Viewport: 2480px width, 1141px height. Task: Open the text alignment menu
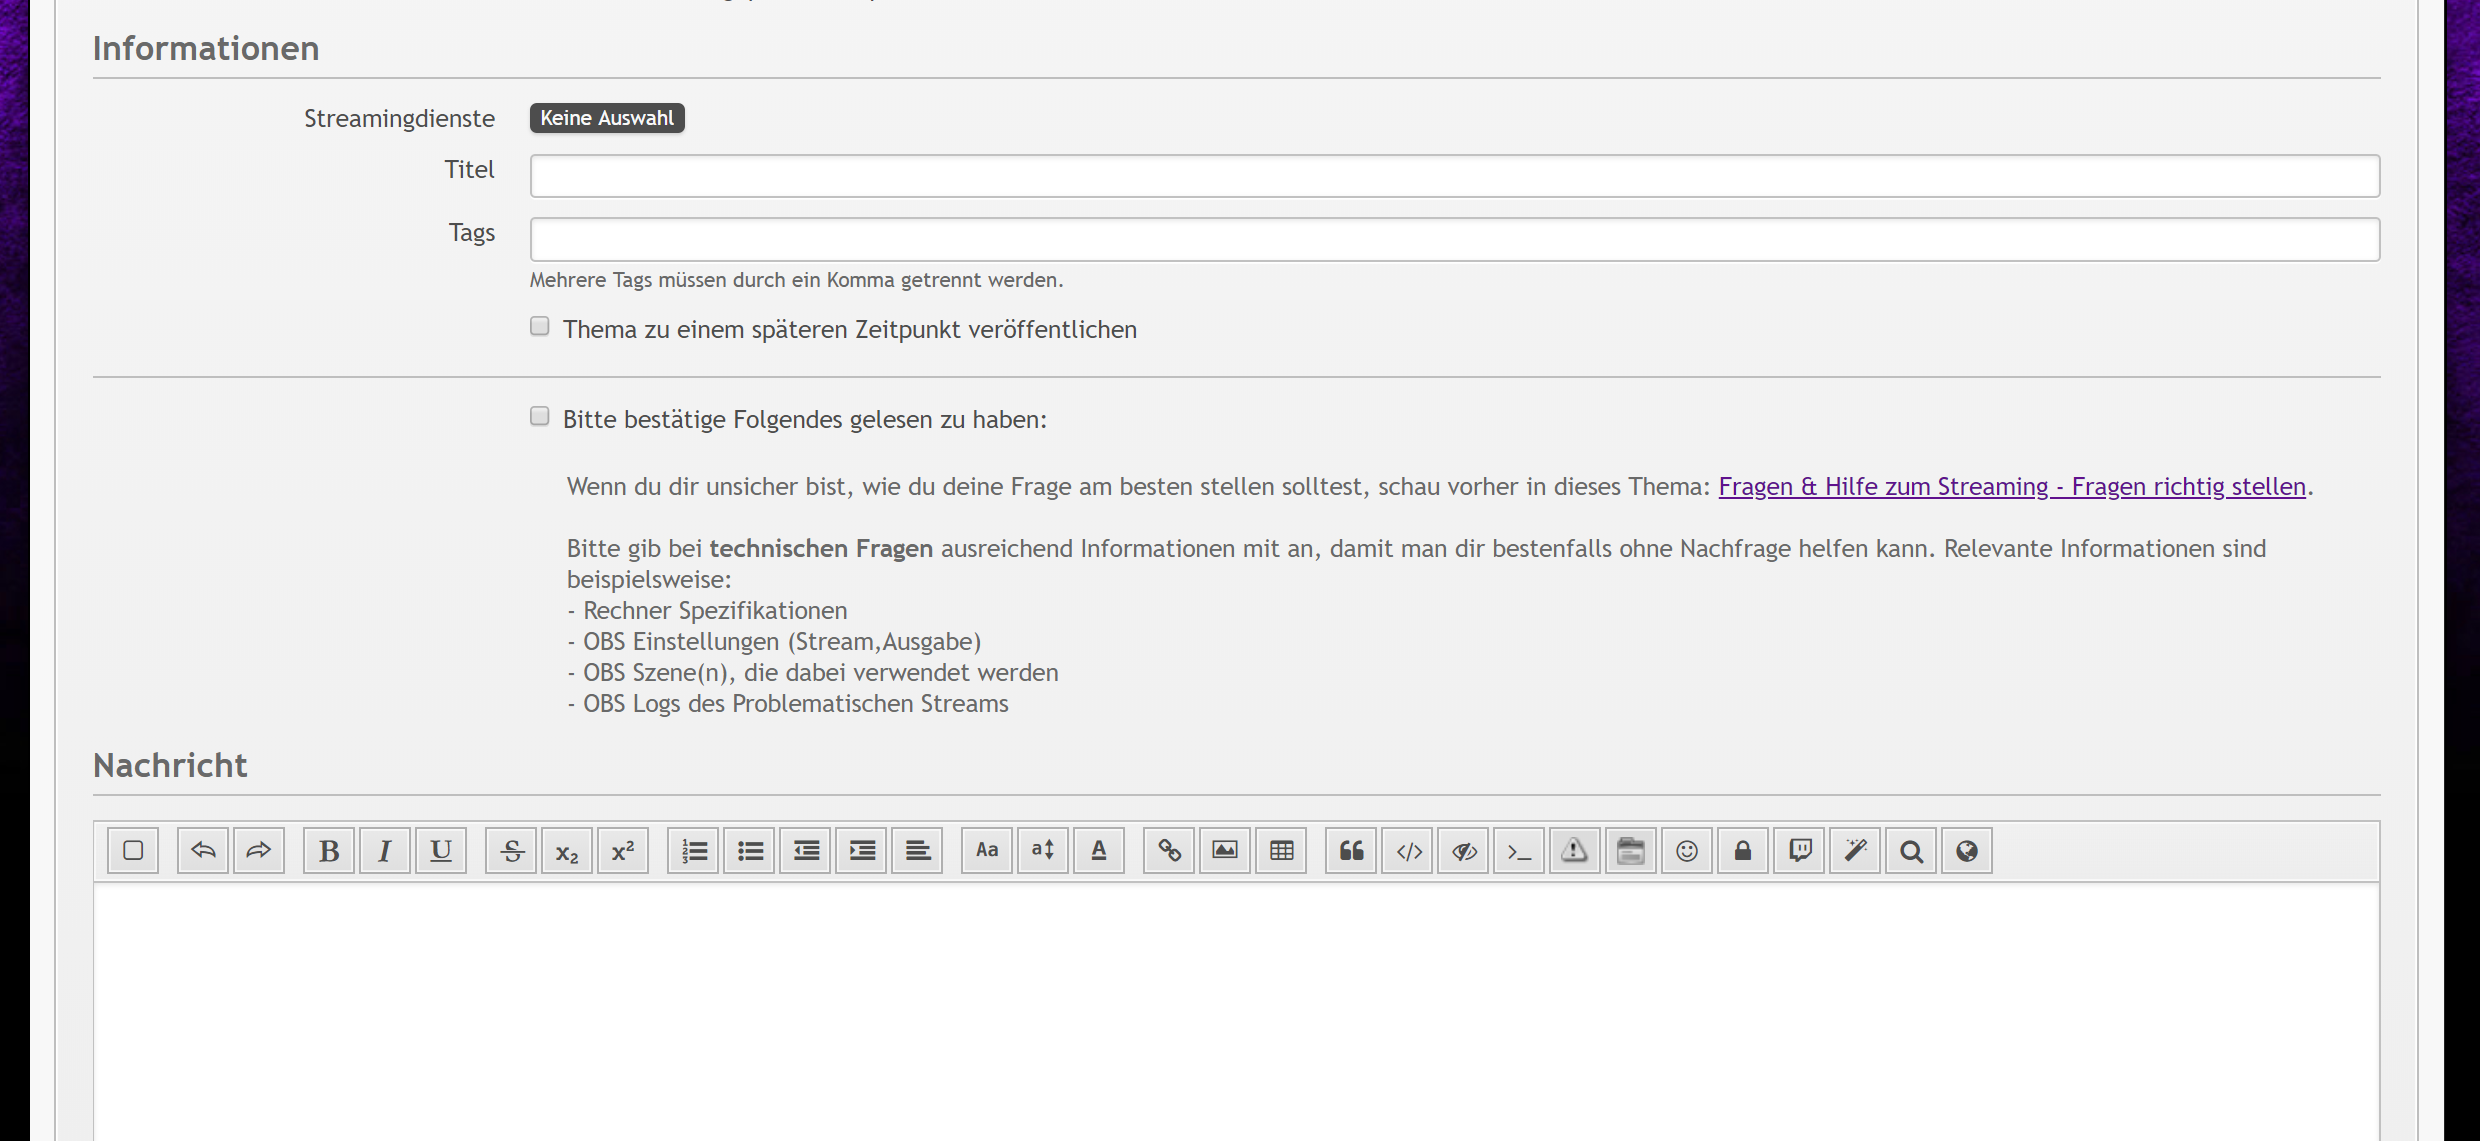click(917, 851)
